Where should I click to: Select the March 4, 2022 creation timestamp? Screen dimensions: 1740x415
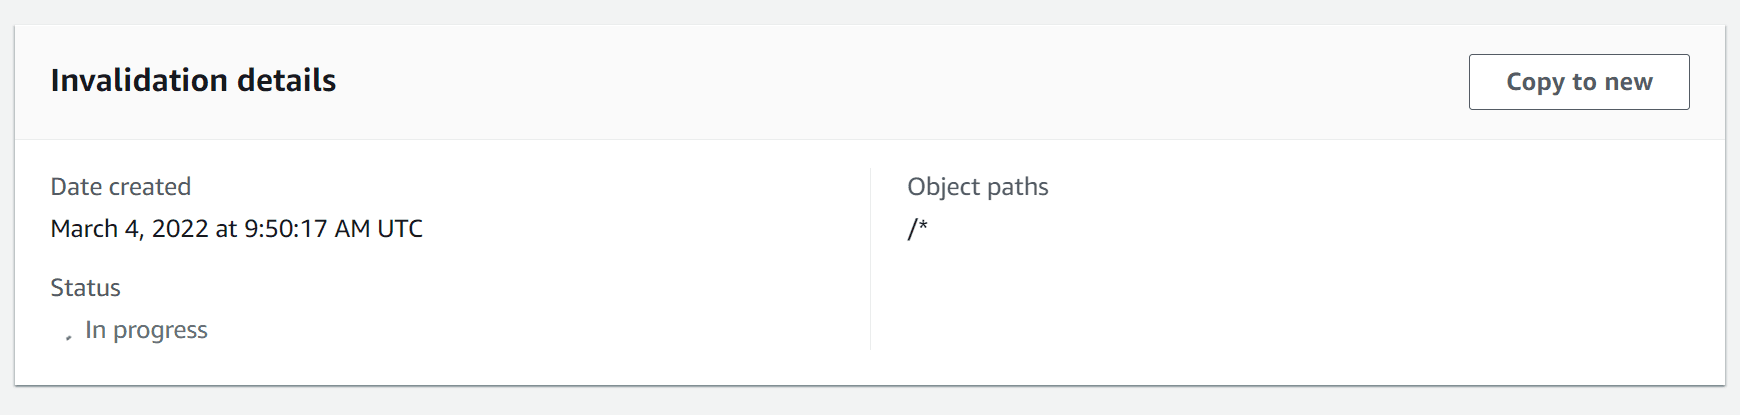[x=237, y=229]
